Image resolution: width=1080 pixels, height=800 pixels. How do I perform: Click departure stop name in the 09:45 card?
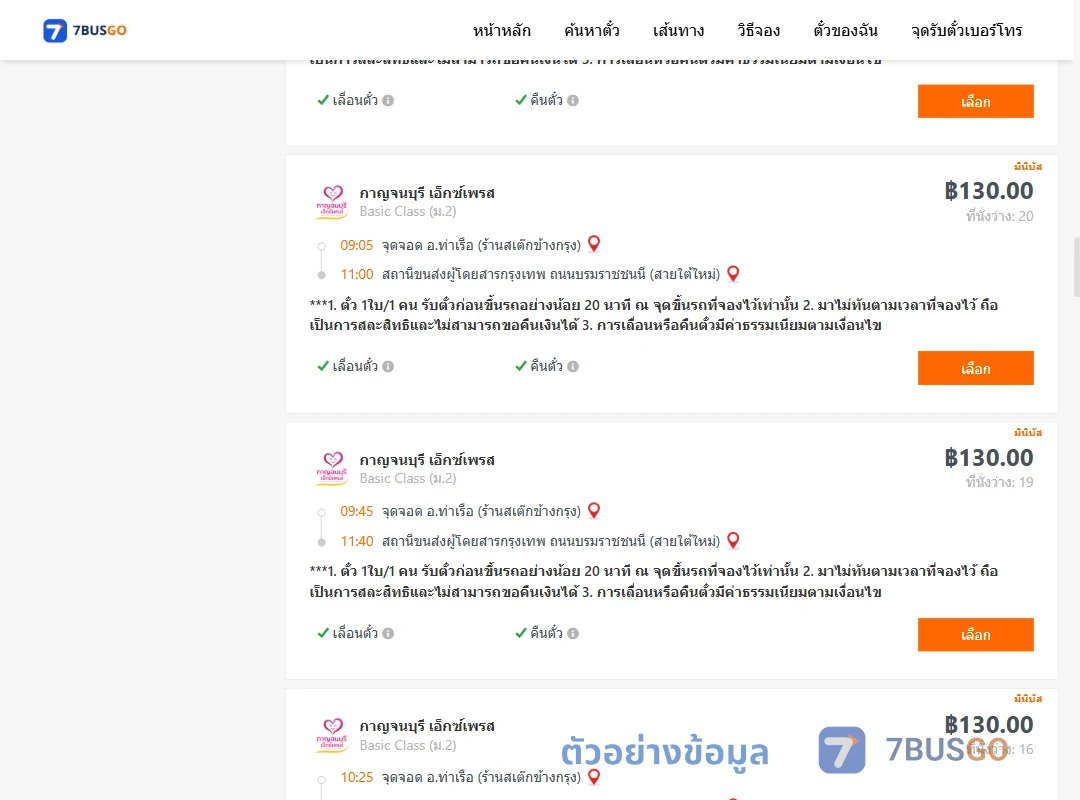coord(481,511)
